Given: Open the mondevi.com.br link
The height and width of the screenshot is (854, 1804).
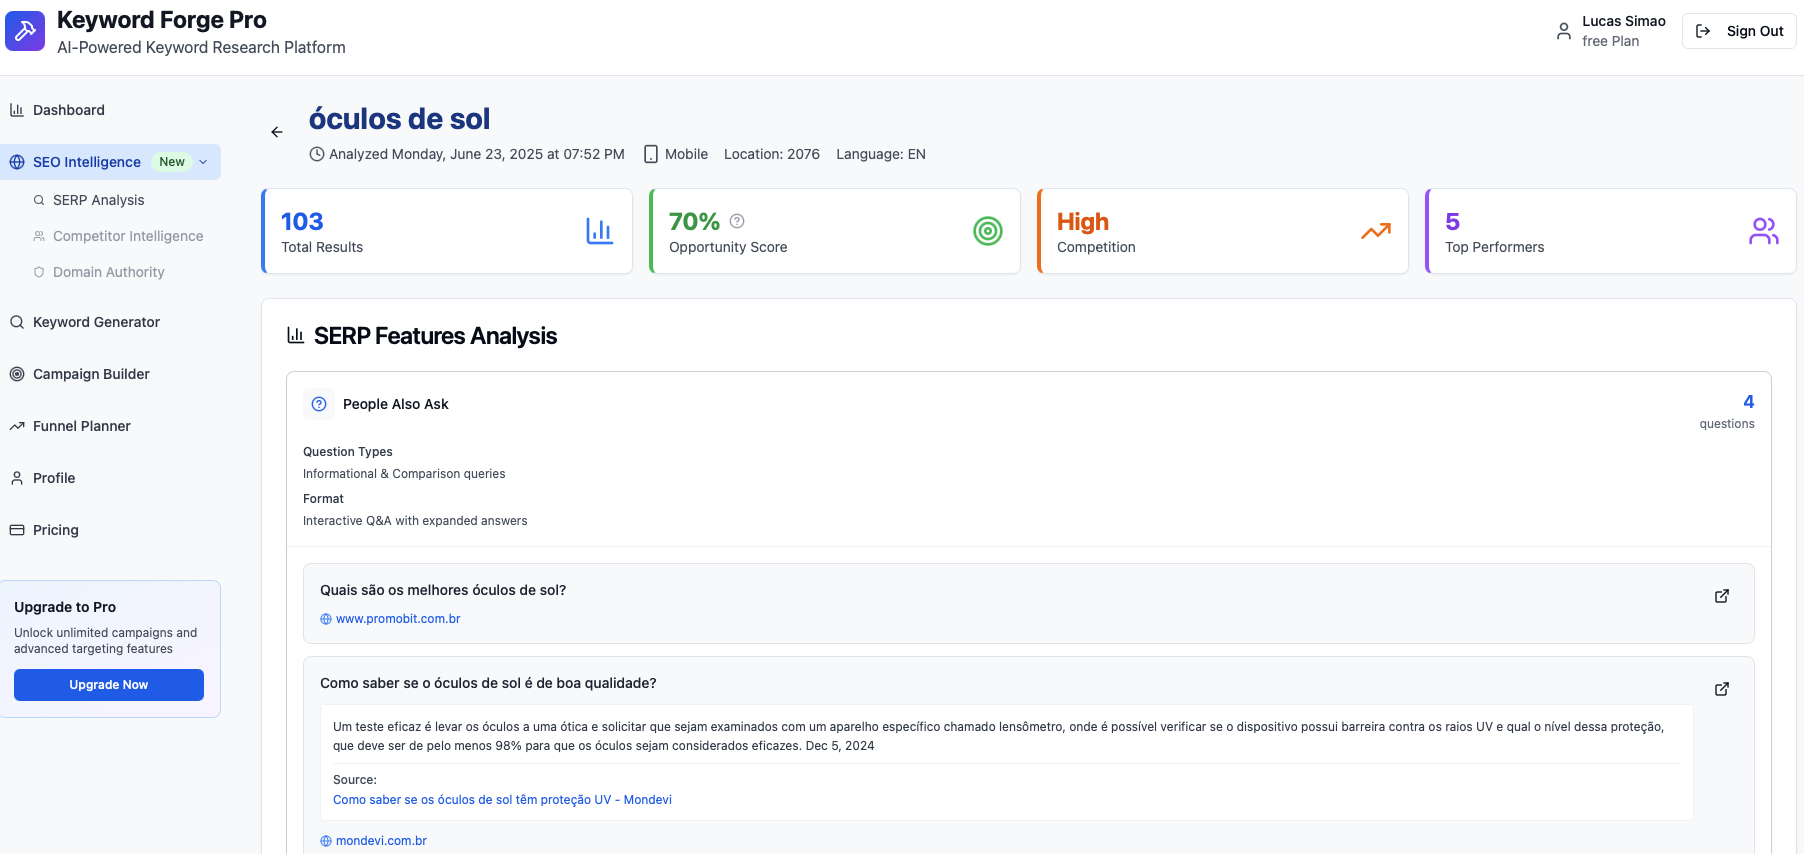Looking at the screenshot, I should [x=381, y=841].
